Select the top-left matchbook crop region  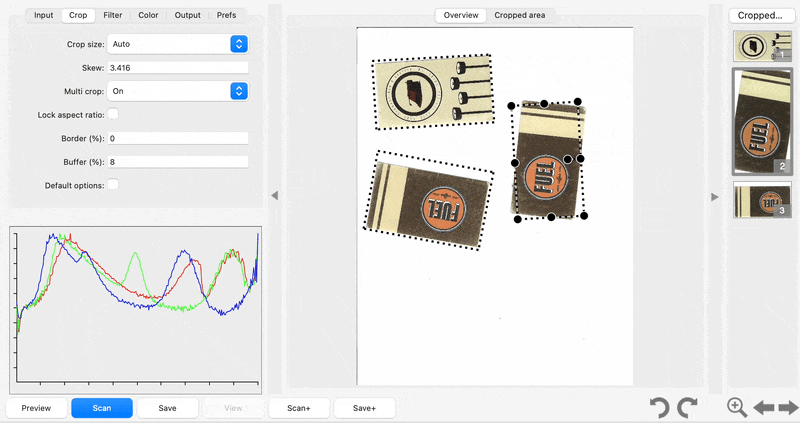click(x=433, y=92)
